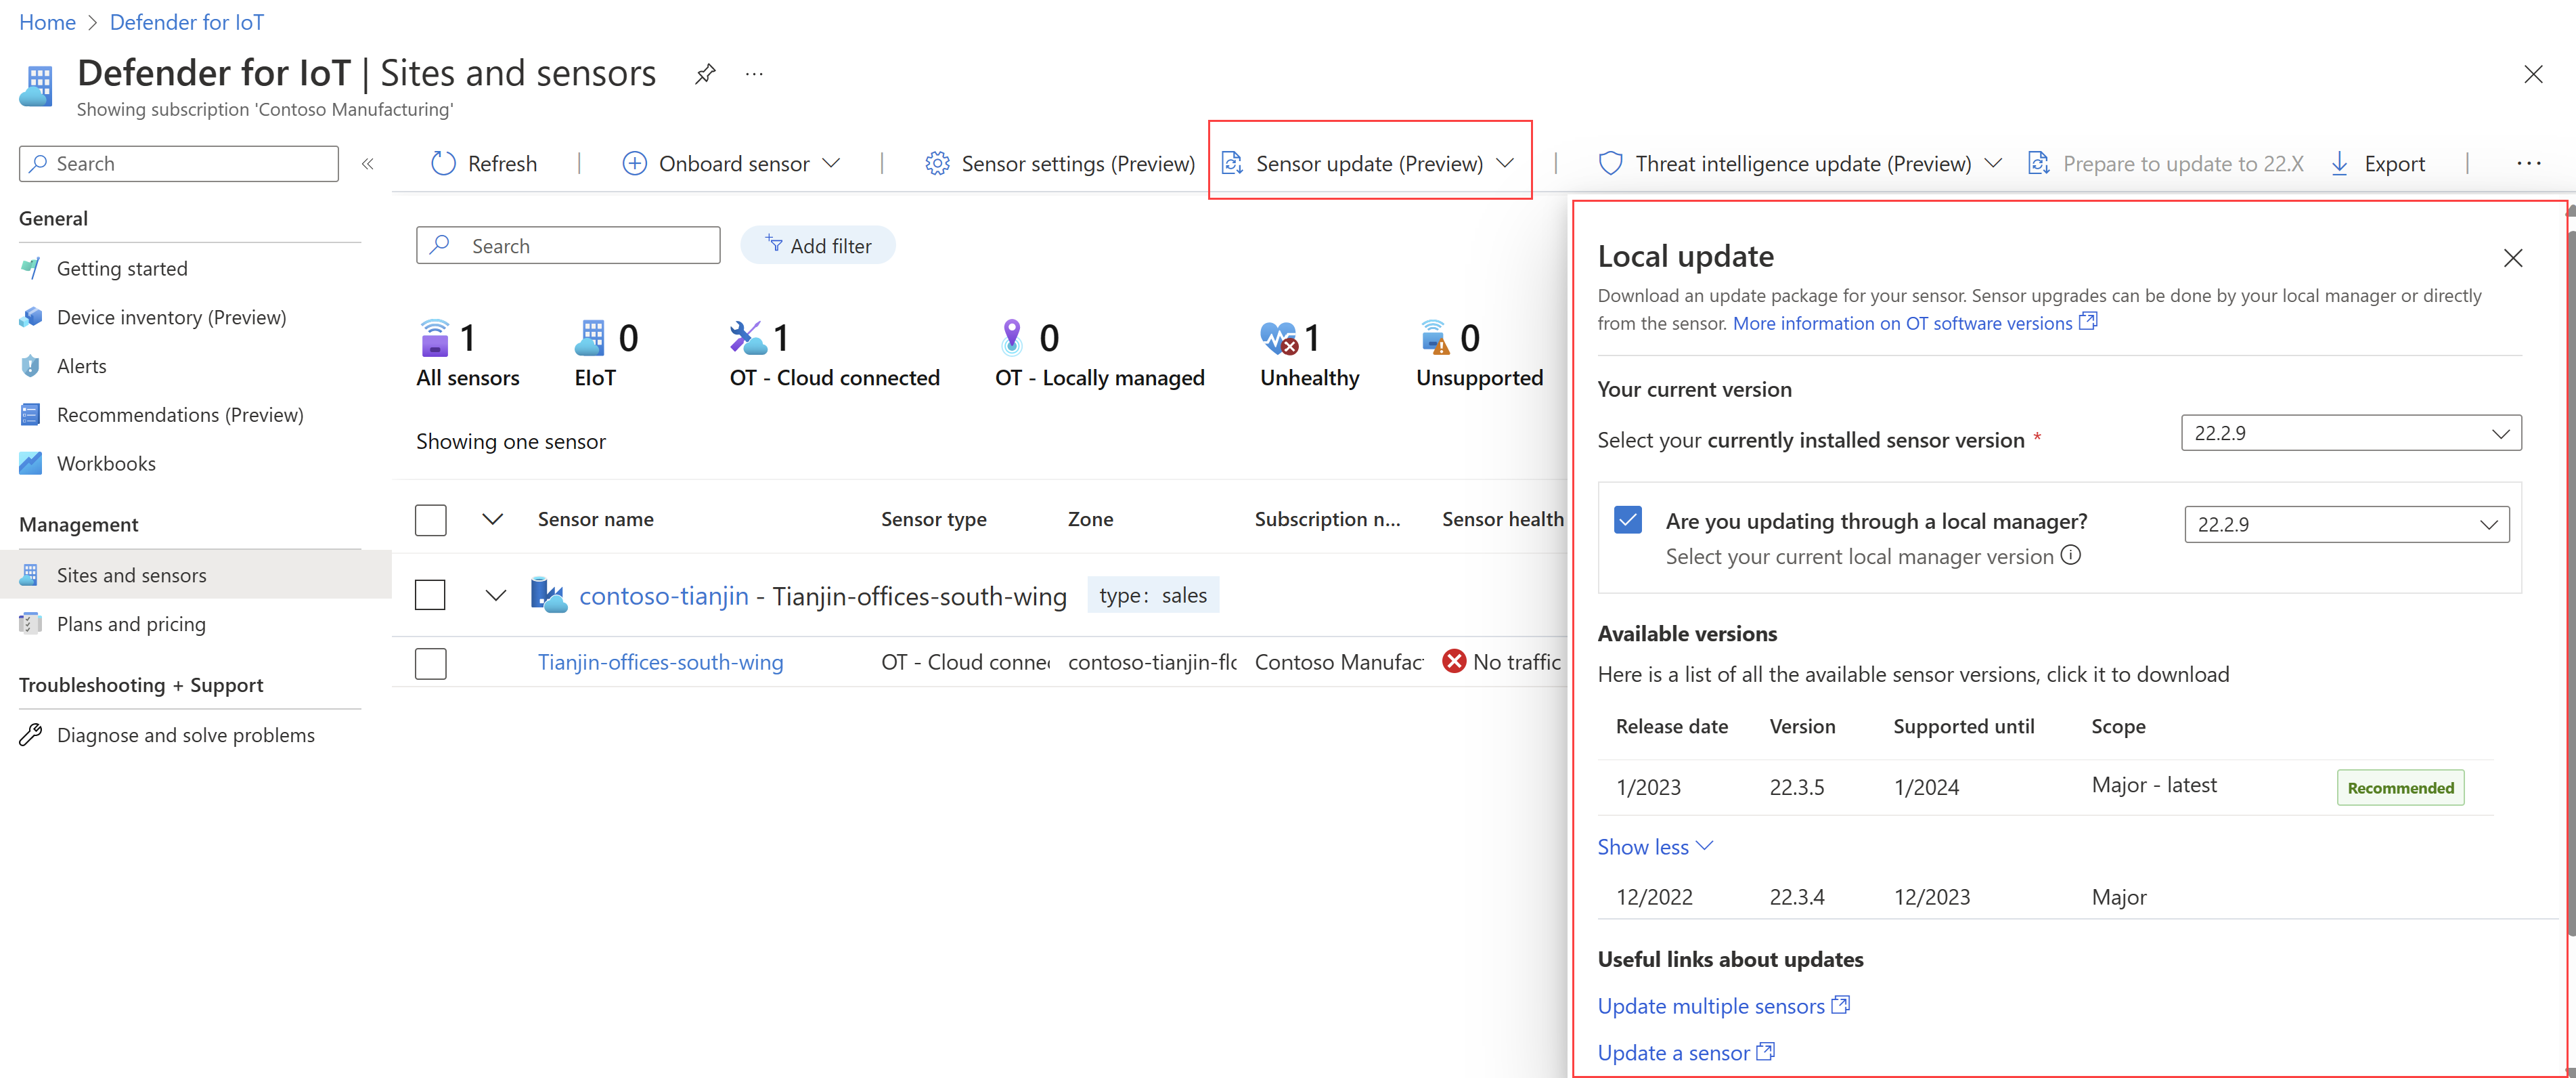Toggle the header expand-all chevron

492,519
